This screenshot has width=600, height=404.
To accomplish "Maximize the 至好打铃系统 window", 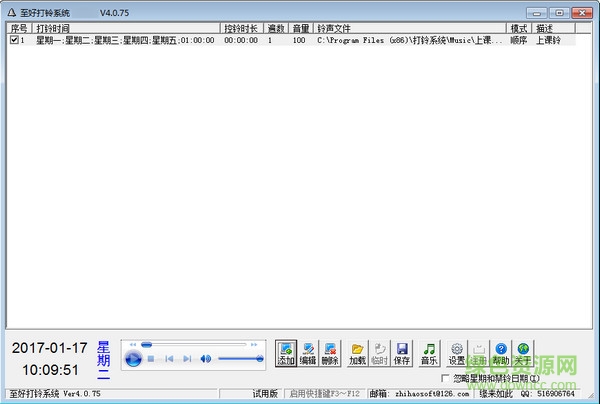I will pos(559,13).
